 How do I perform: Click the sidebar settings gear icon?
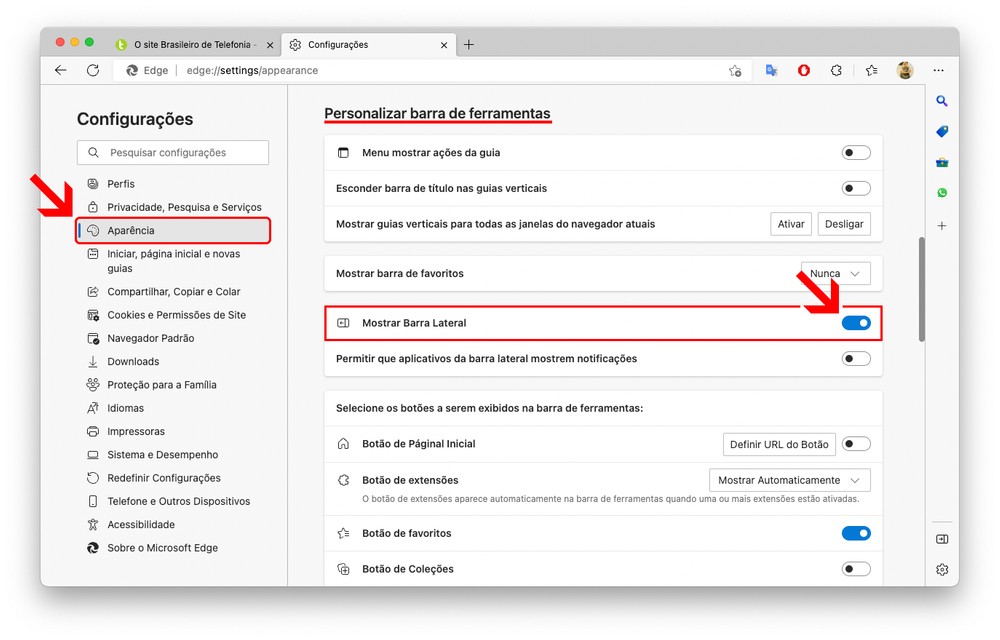[x=941, y=569]
